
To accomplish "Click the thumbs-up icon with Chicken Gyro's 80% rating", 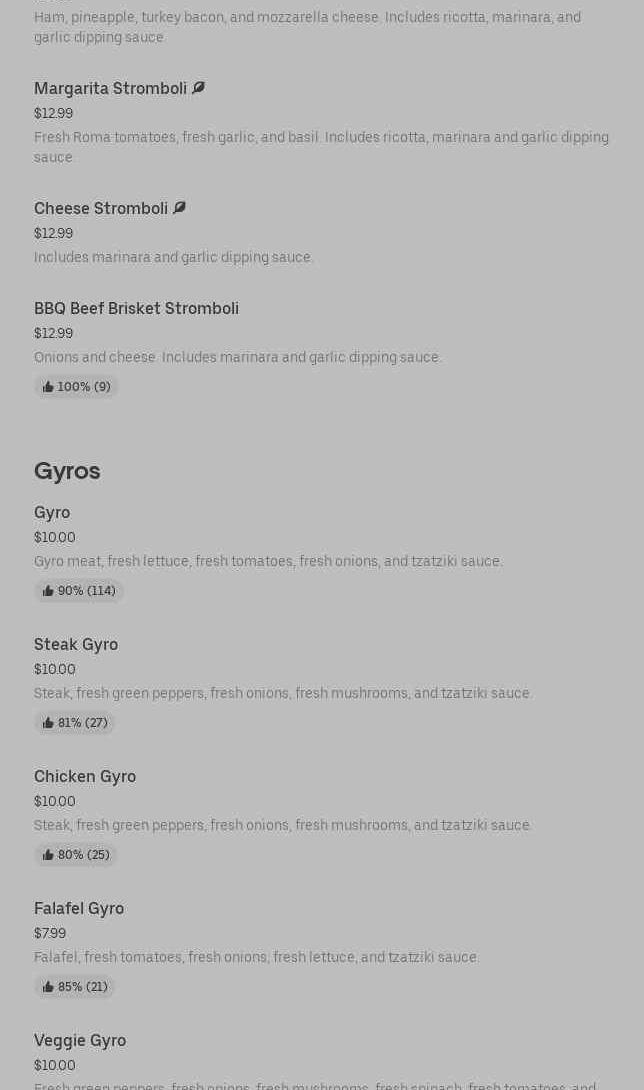I will coord(48,855).
